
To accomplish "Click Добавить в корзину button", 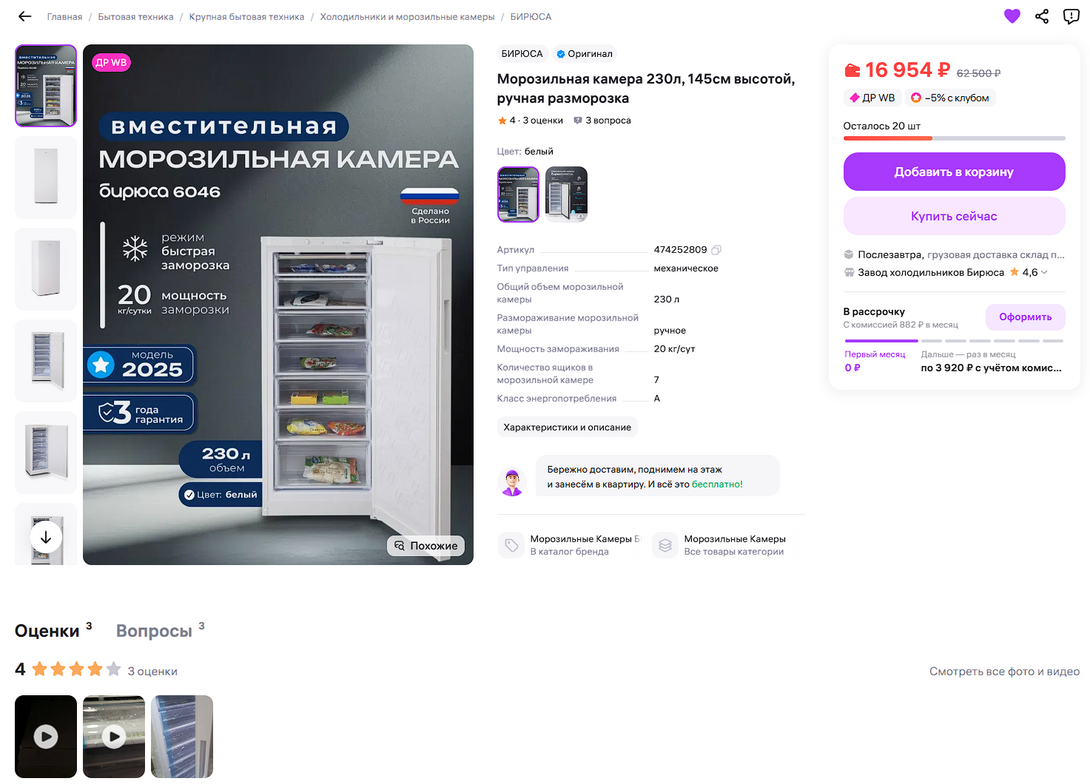I will (954, 172).
